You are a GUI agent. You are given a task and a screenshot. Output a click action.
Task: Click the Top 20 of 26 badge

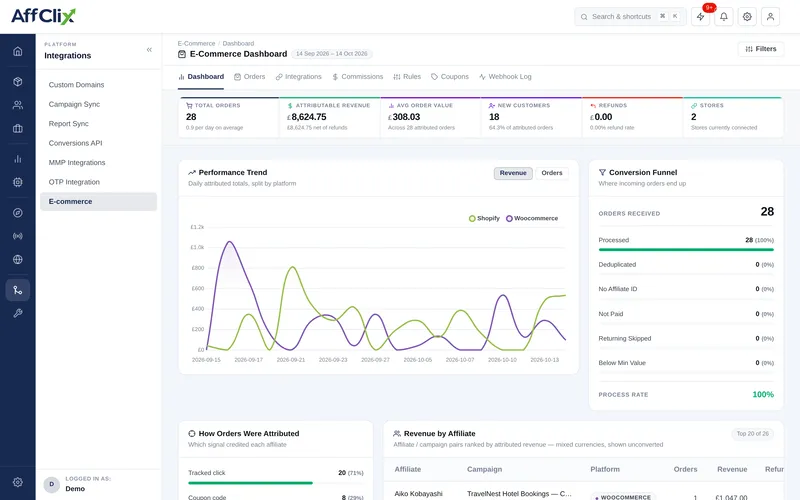pyautogui.click(x=753, y=434)
